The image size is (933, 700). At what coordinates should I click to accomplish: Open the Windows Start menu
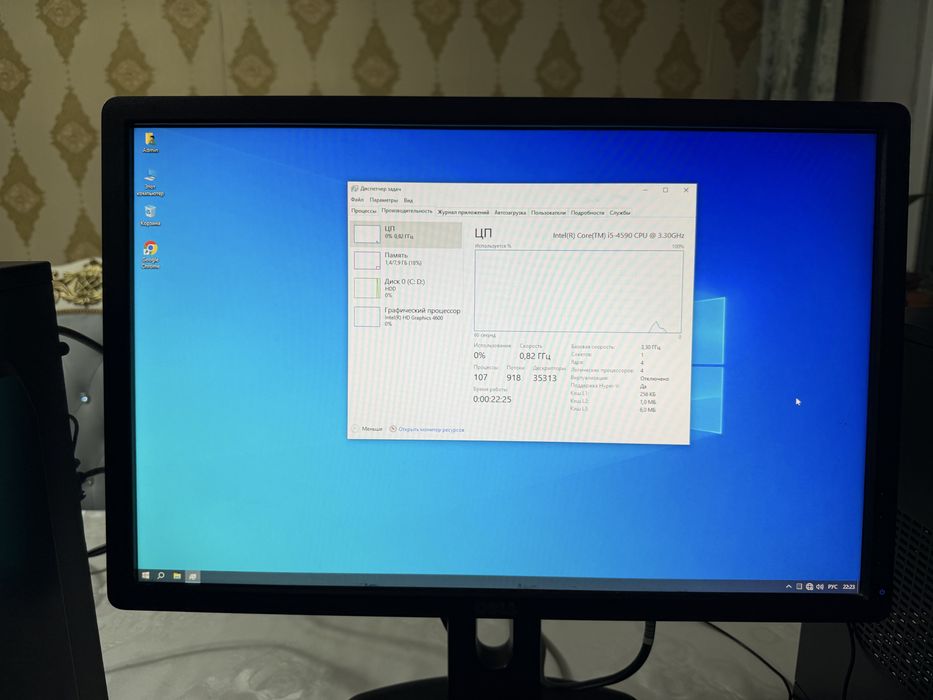pos(145,576)
